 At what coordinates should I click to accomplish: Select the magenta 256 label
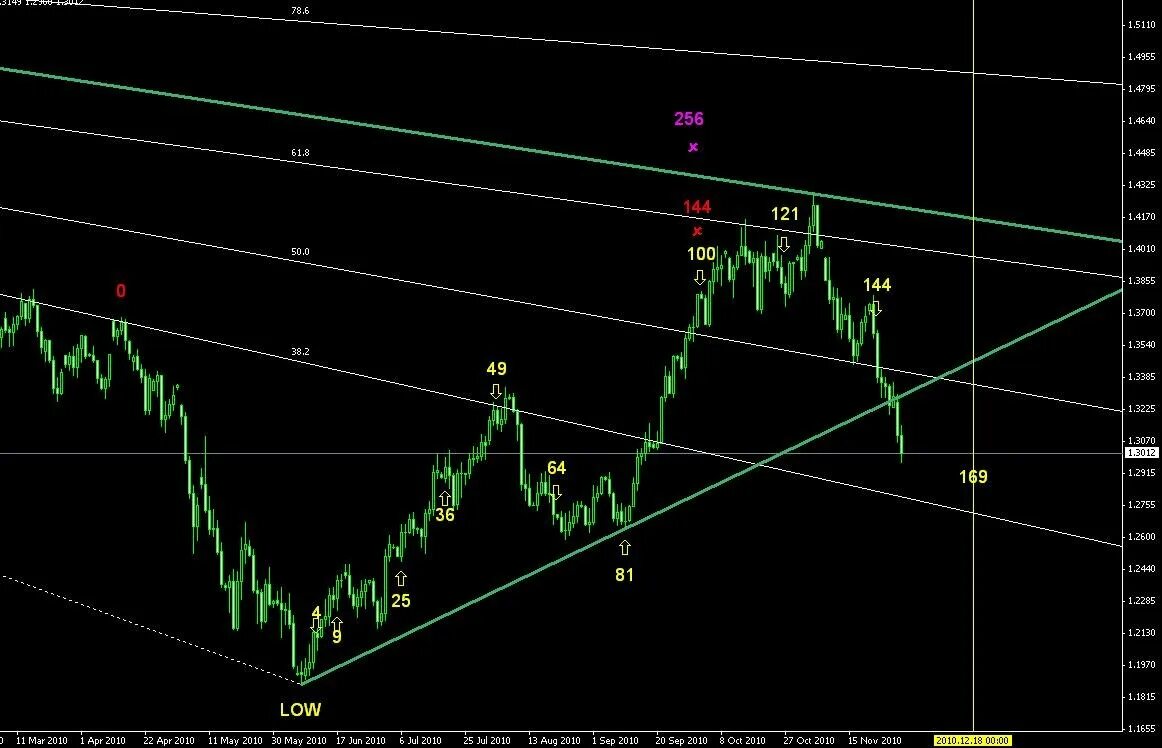688,119
